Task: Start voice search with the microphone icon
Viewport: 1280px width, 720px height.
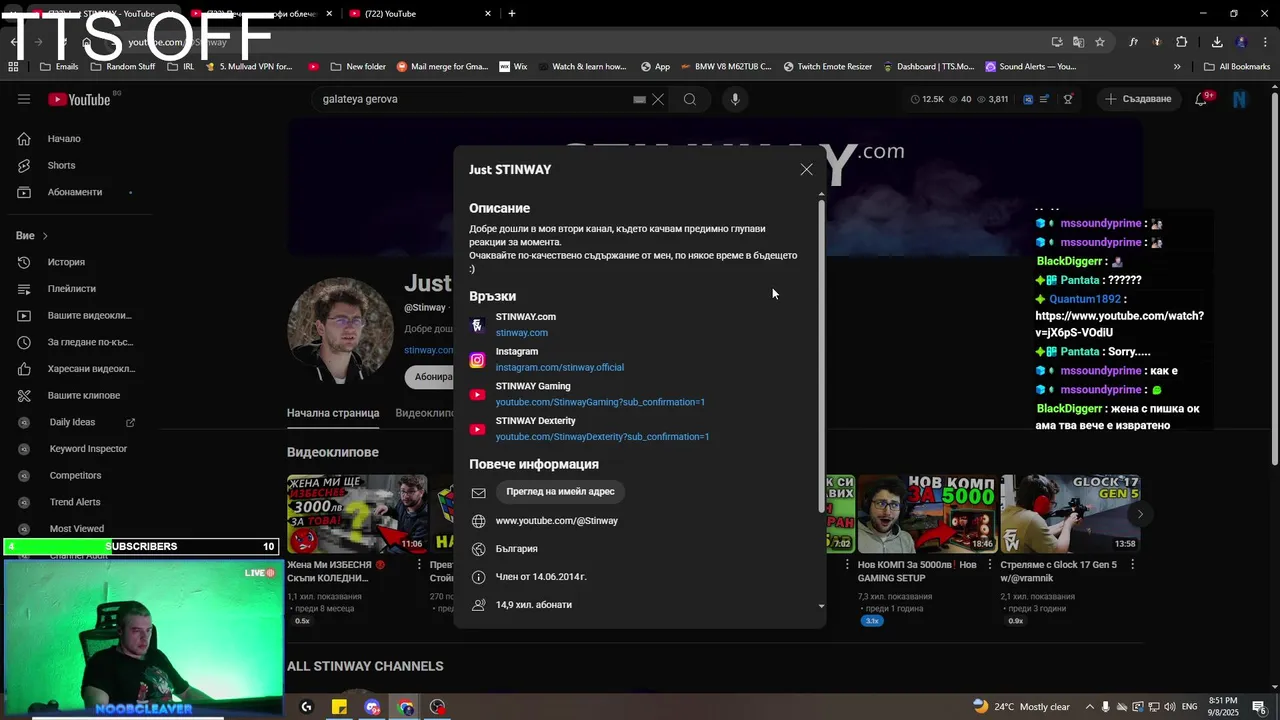Action: tap(735, 99)
